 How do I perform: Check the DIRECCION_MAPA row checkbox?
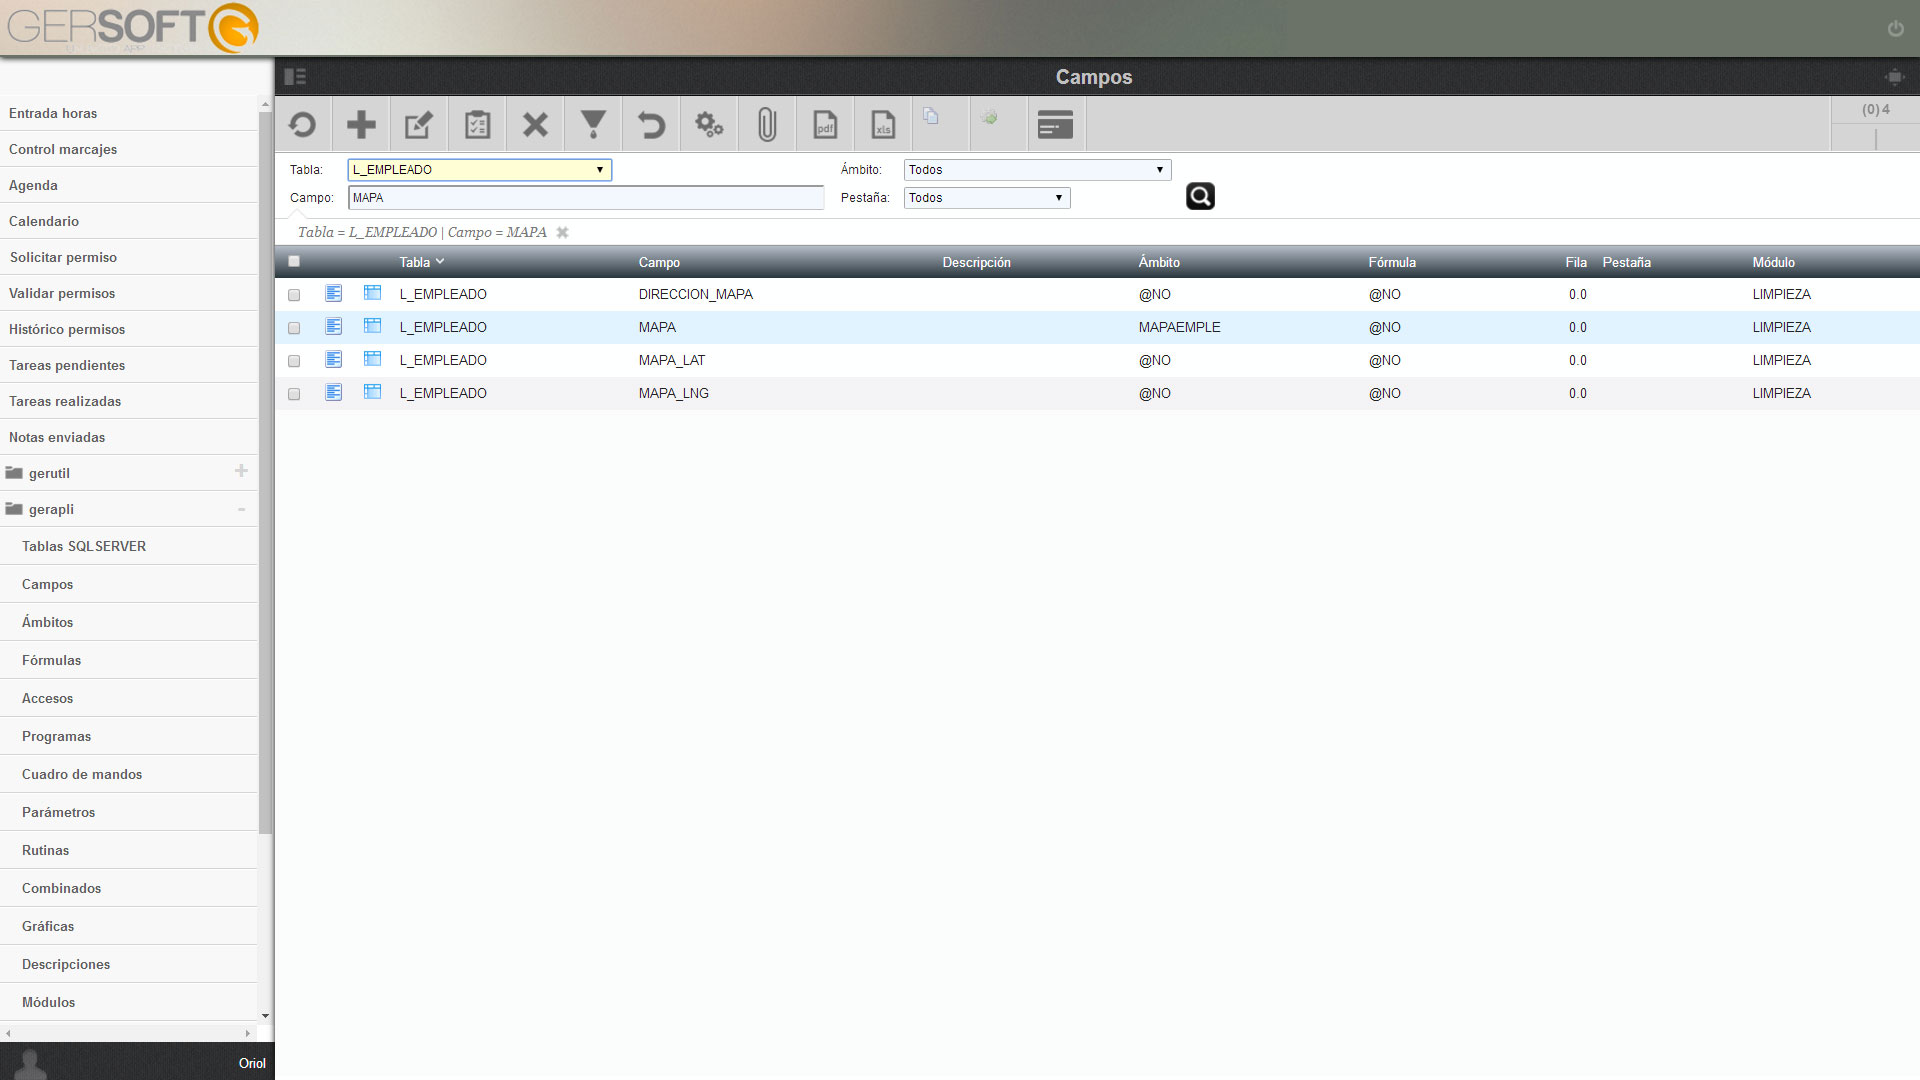[294, 295]
